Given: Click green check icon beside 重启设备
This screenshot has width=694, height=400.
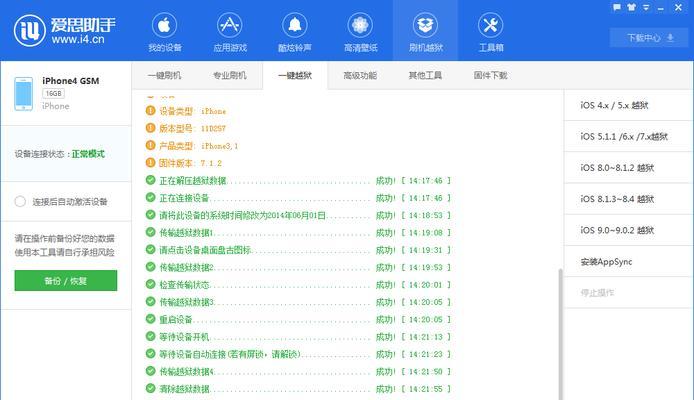Looking at the screenshot, I should (x=150, y=319).
